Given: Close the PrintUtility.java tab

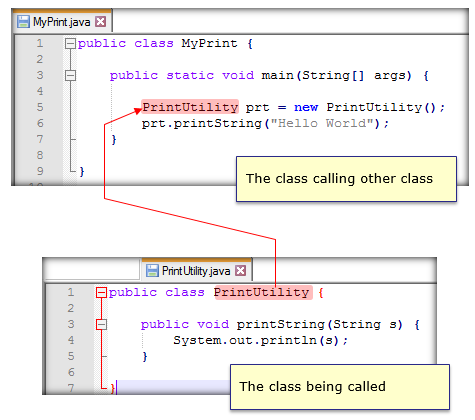Looking at the screenshot, I should tap(240, 270).
